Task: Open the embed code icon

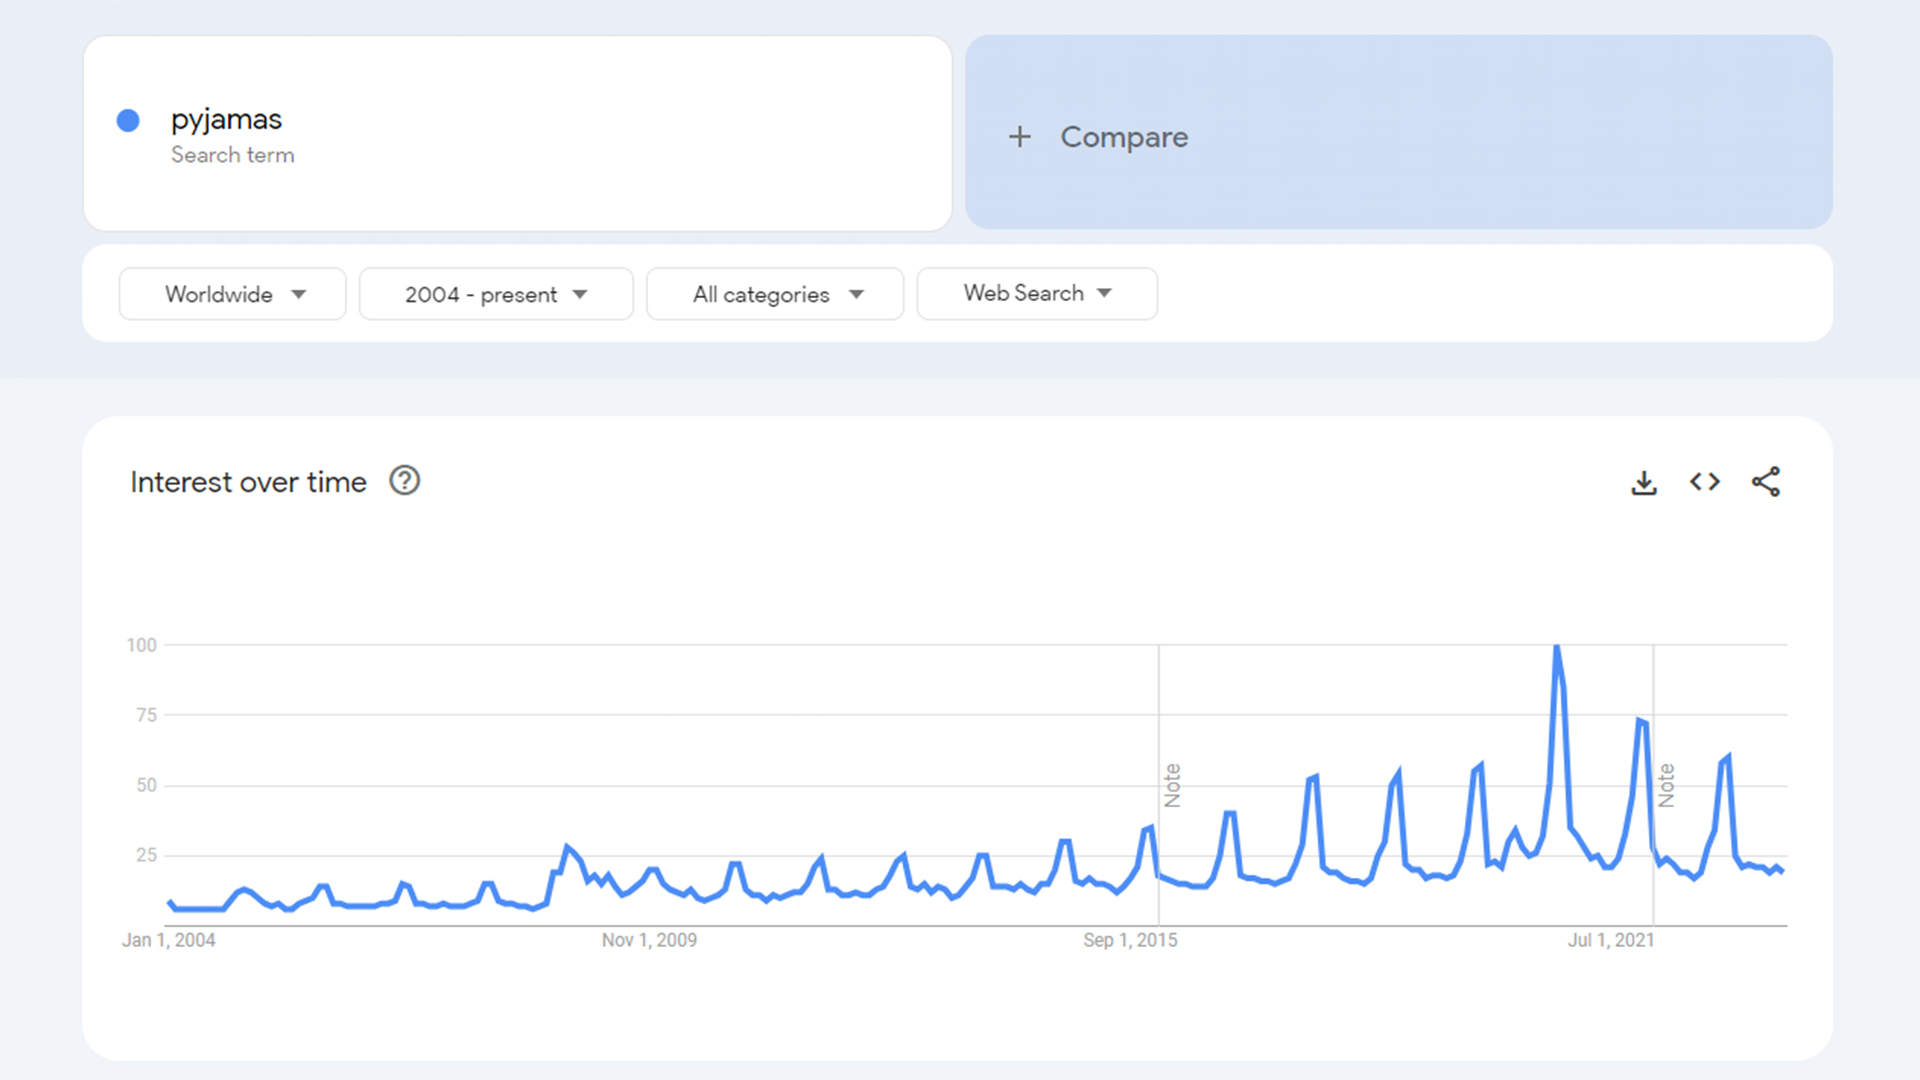Action: pyautogui.click(x=1705, y=482)
